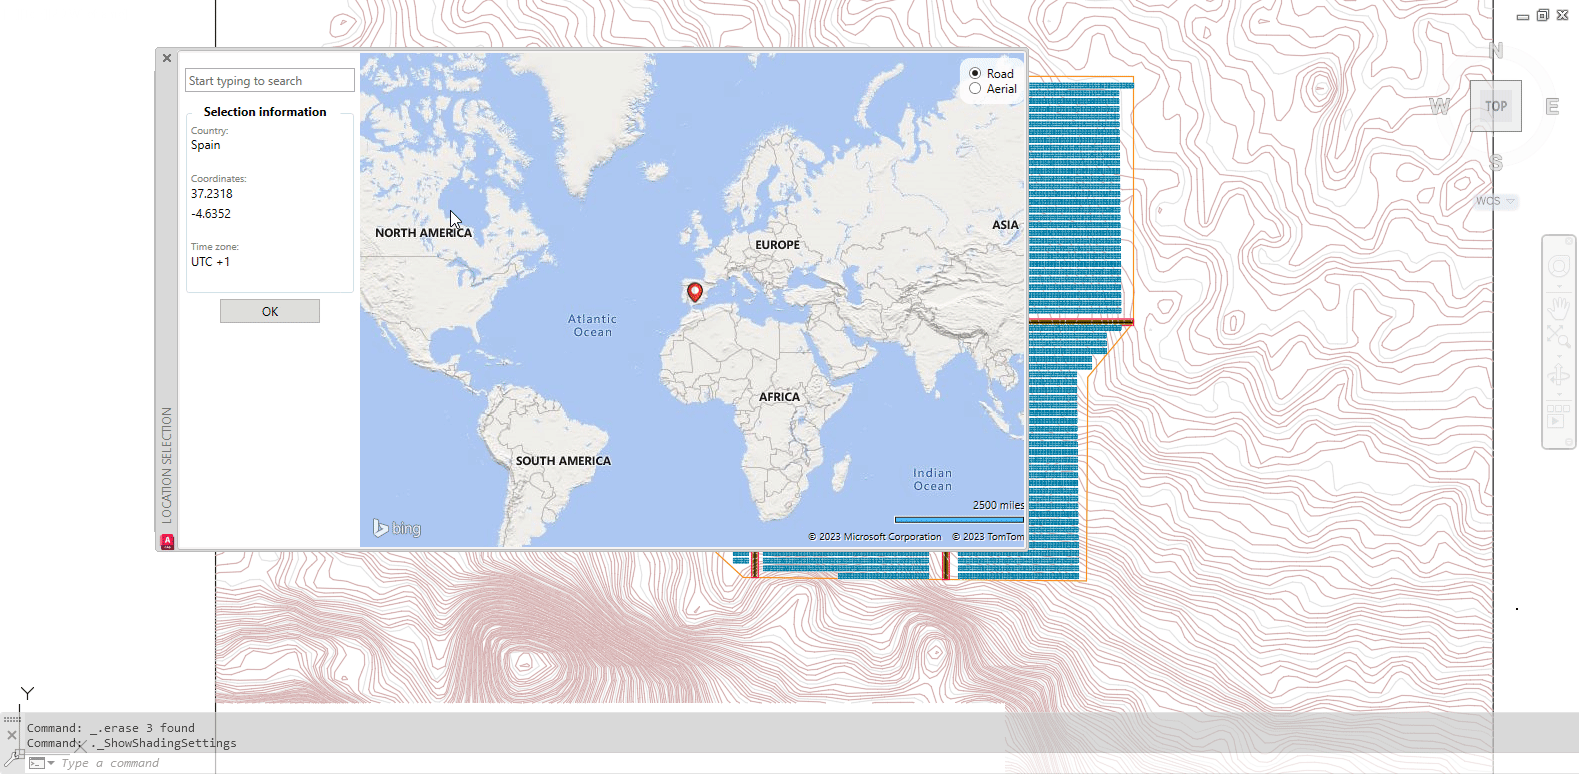Select the Road map view
The height and width of the screenshot is (774, 1579).
pos(975,73)
